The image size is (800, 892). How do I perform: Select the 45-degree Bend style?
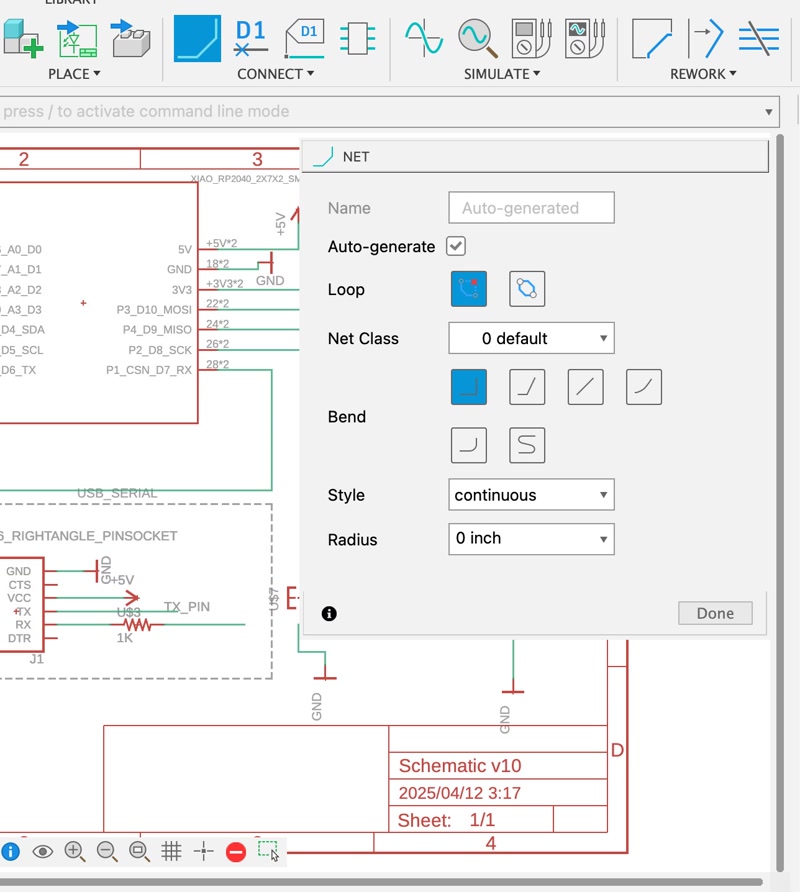[x=527, y=387]
